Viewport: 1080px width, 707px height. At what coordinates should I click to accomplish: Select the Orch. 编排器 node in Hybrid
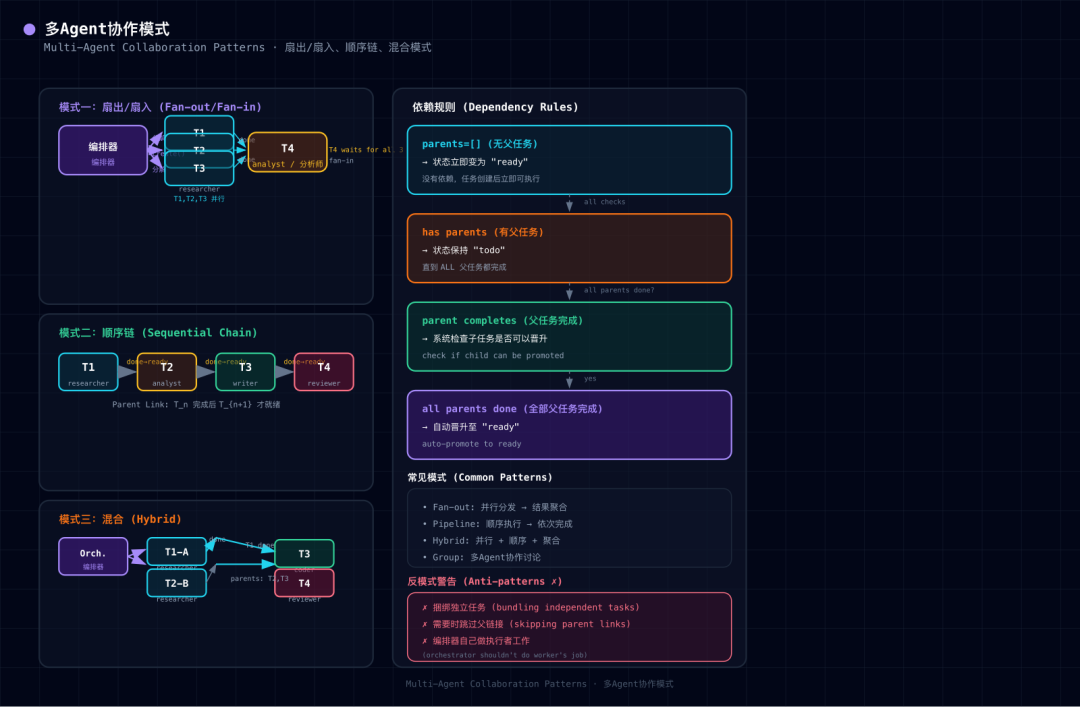93,556
